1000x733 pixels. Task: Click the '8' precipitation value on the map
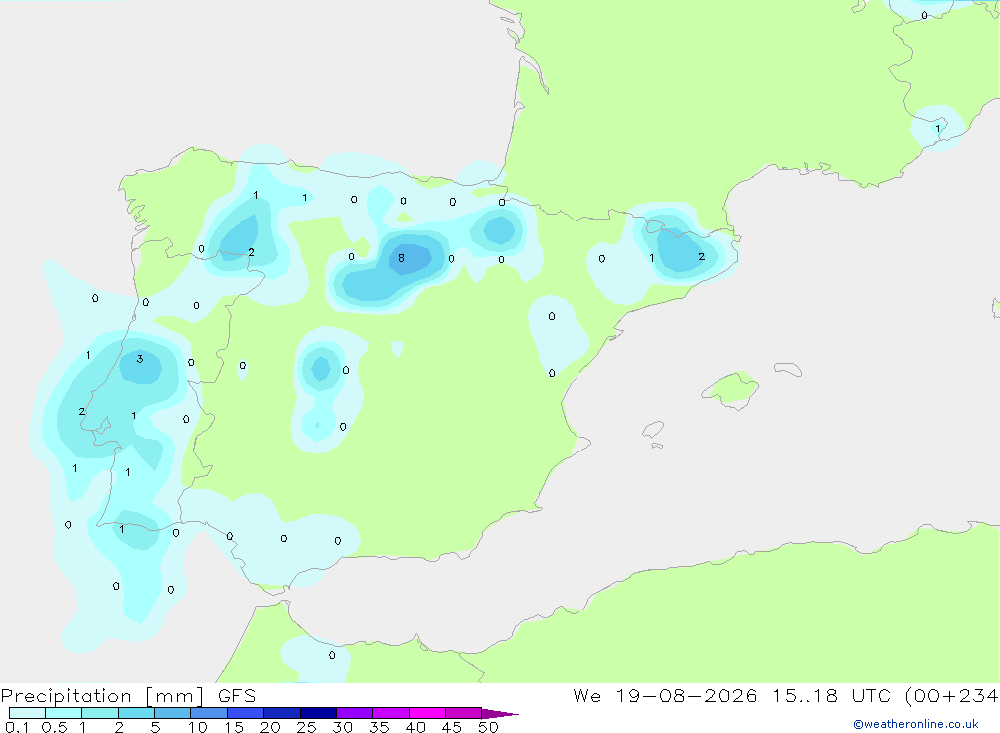(x=401, y=258)
